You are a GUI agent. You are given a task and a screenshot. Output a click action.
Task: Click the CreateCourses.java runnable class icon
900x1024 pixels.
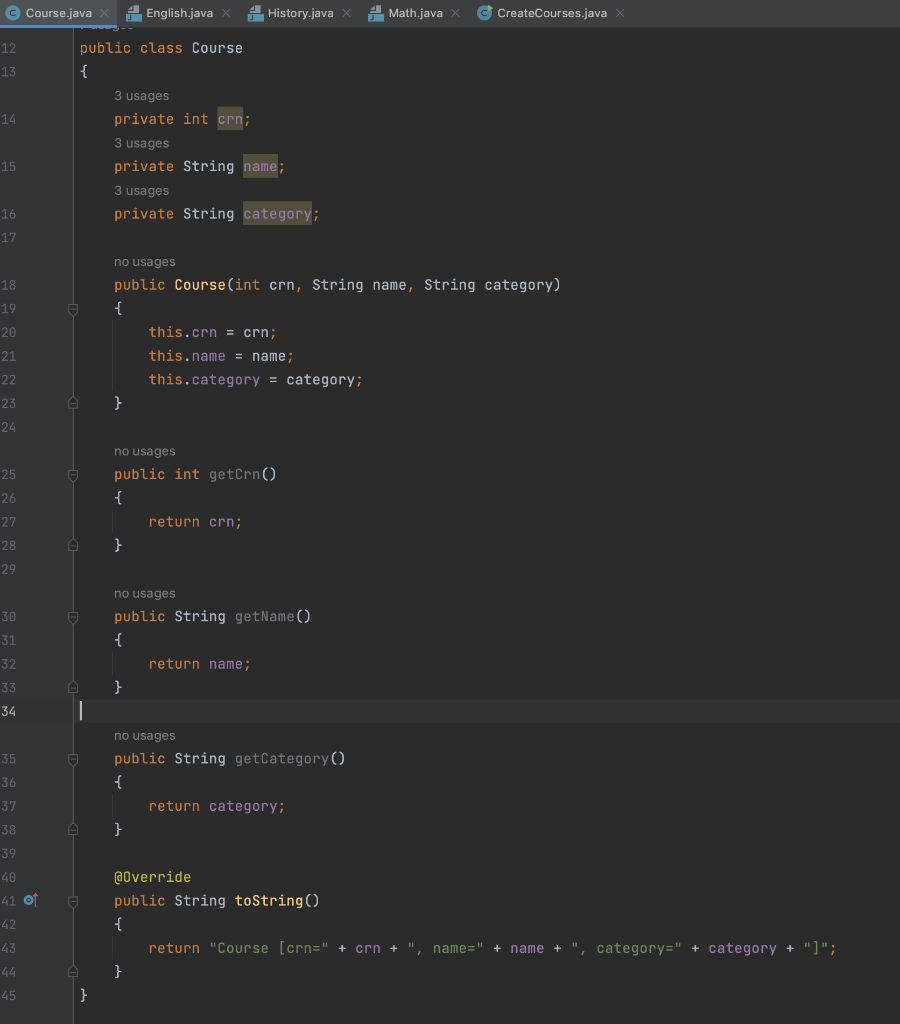485,13
